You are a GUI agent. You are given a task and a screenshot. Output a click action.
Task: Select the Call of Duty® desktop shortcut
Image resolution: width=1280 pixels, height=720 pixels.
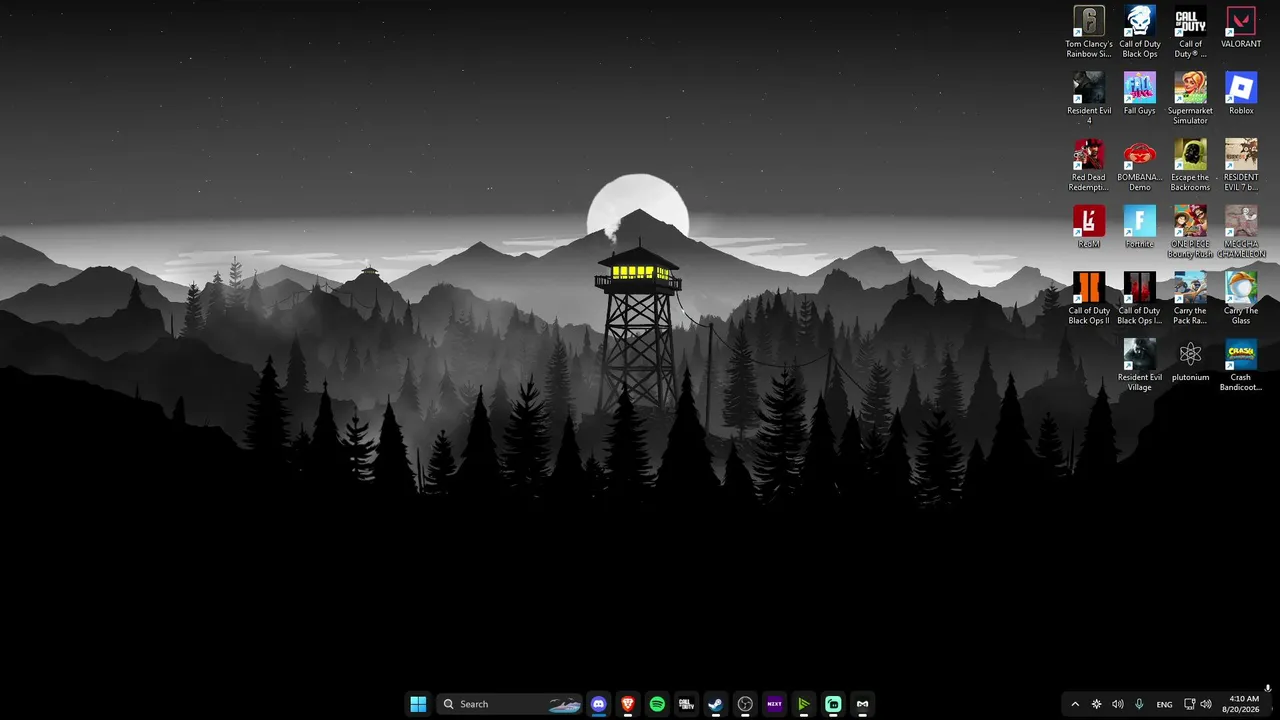tap(1190, 32)
